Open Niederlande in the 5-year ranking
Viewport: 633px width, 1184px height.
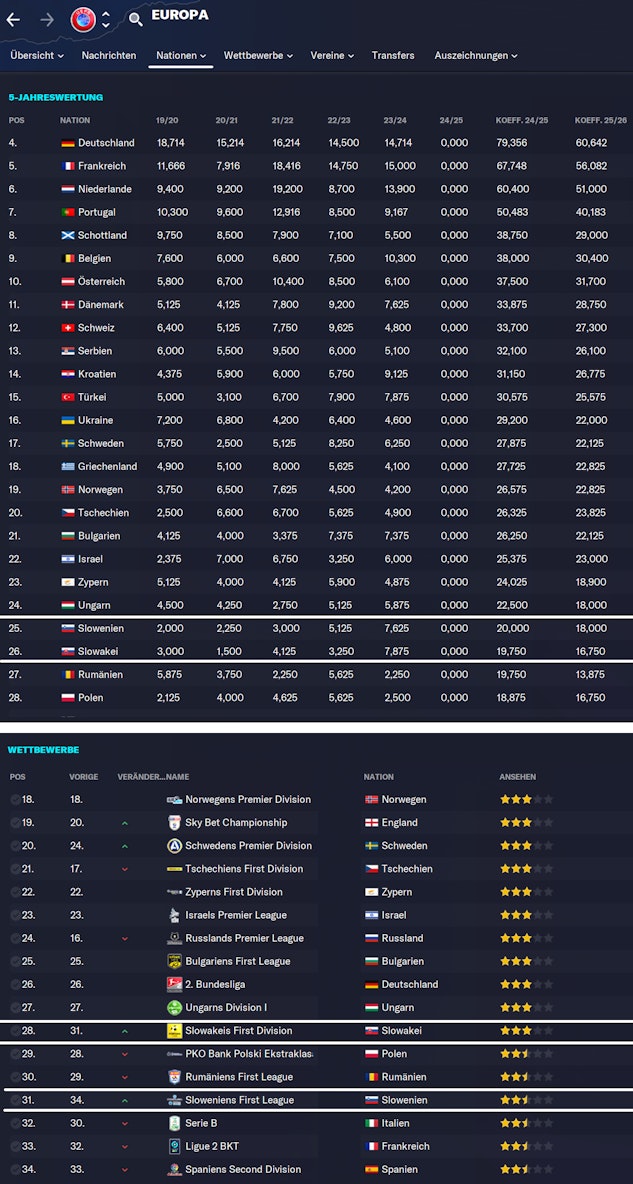[x=105, y=189]
